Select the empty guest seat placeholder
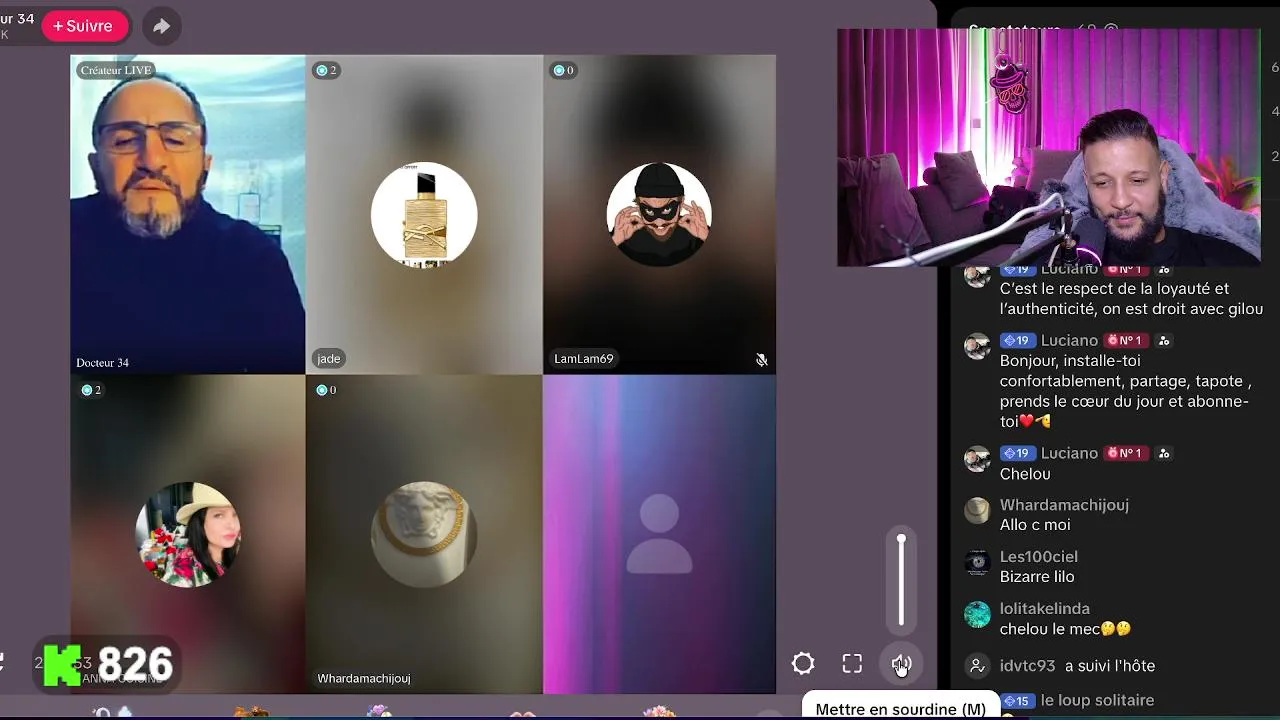This screenshot has height=720, width=1280. coord(659,534)
